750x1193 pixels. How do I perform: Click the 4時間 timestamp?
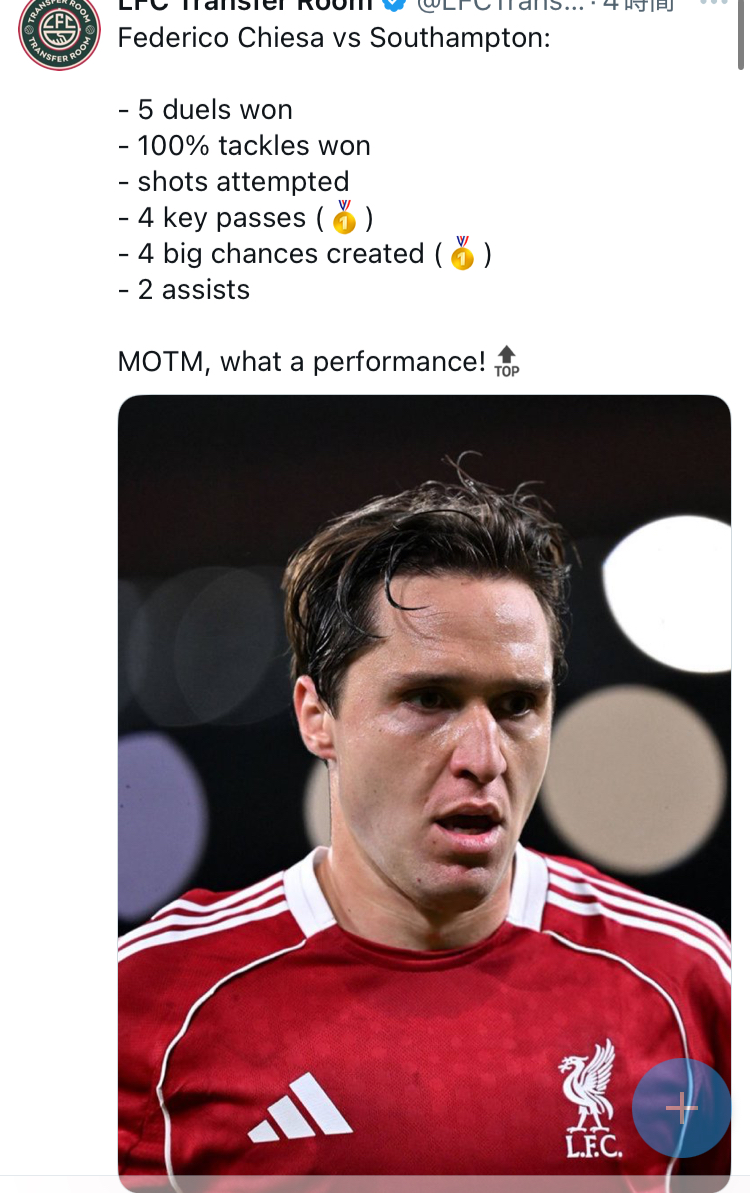638,5
